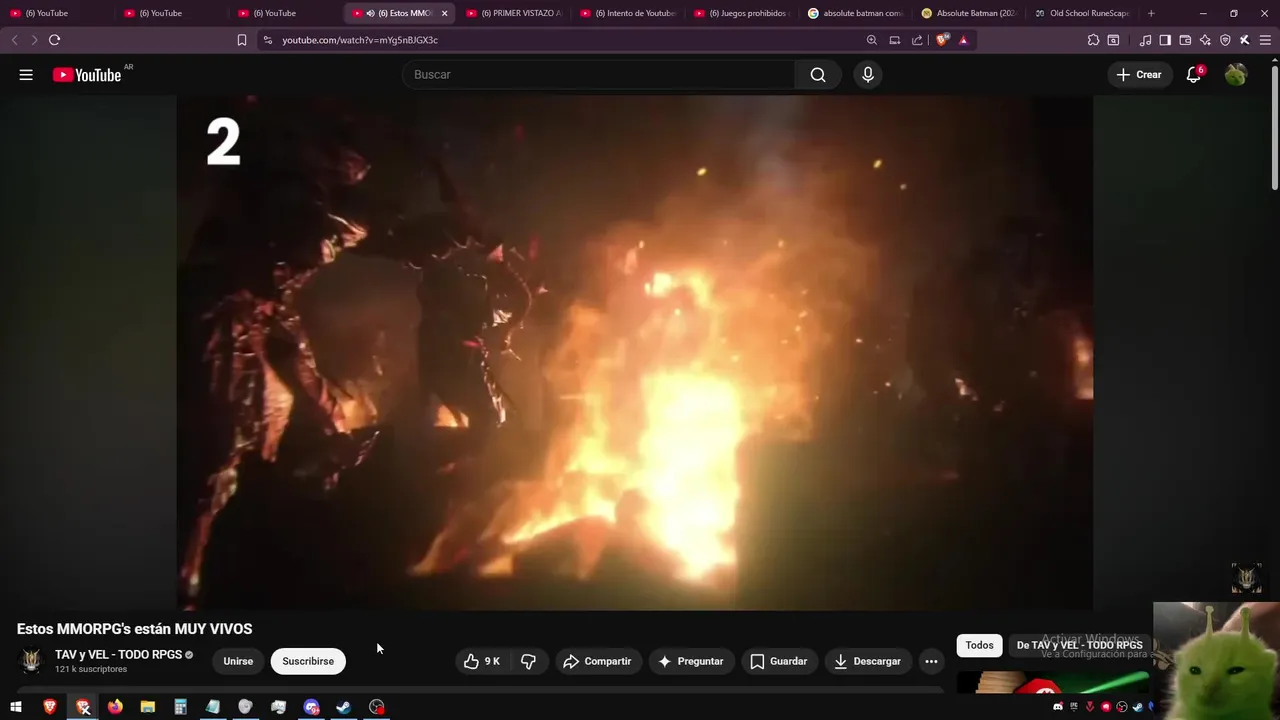The height and width of the screenshot is (720, 1280).
Task: Click the magnifying glass search button
Action: (x=818, y=75)
